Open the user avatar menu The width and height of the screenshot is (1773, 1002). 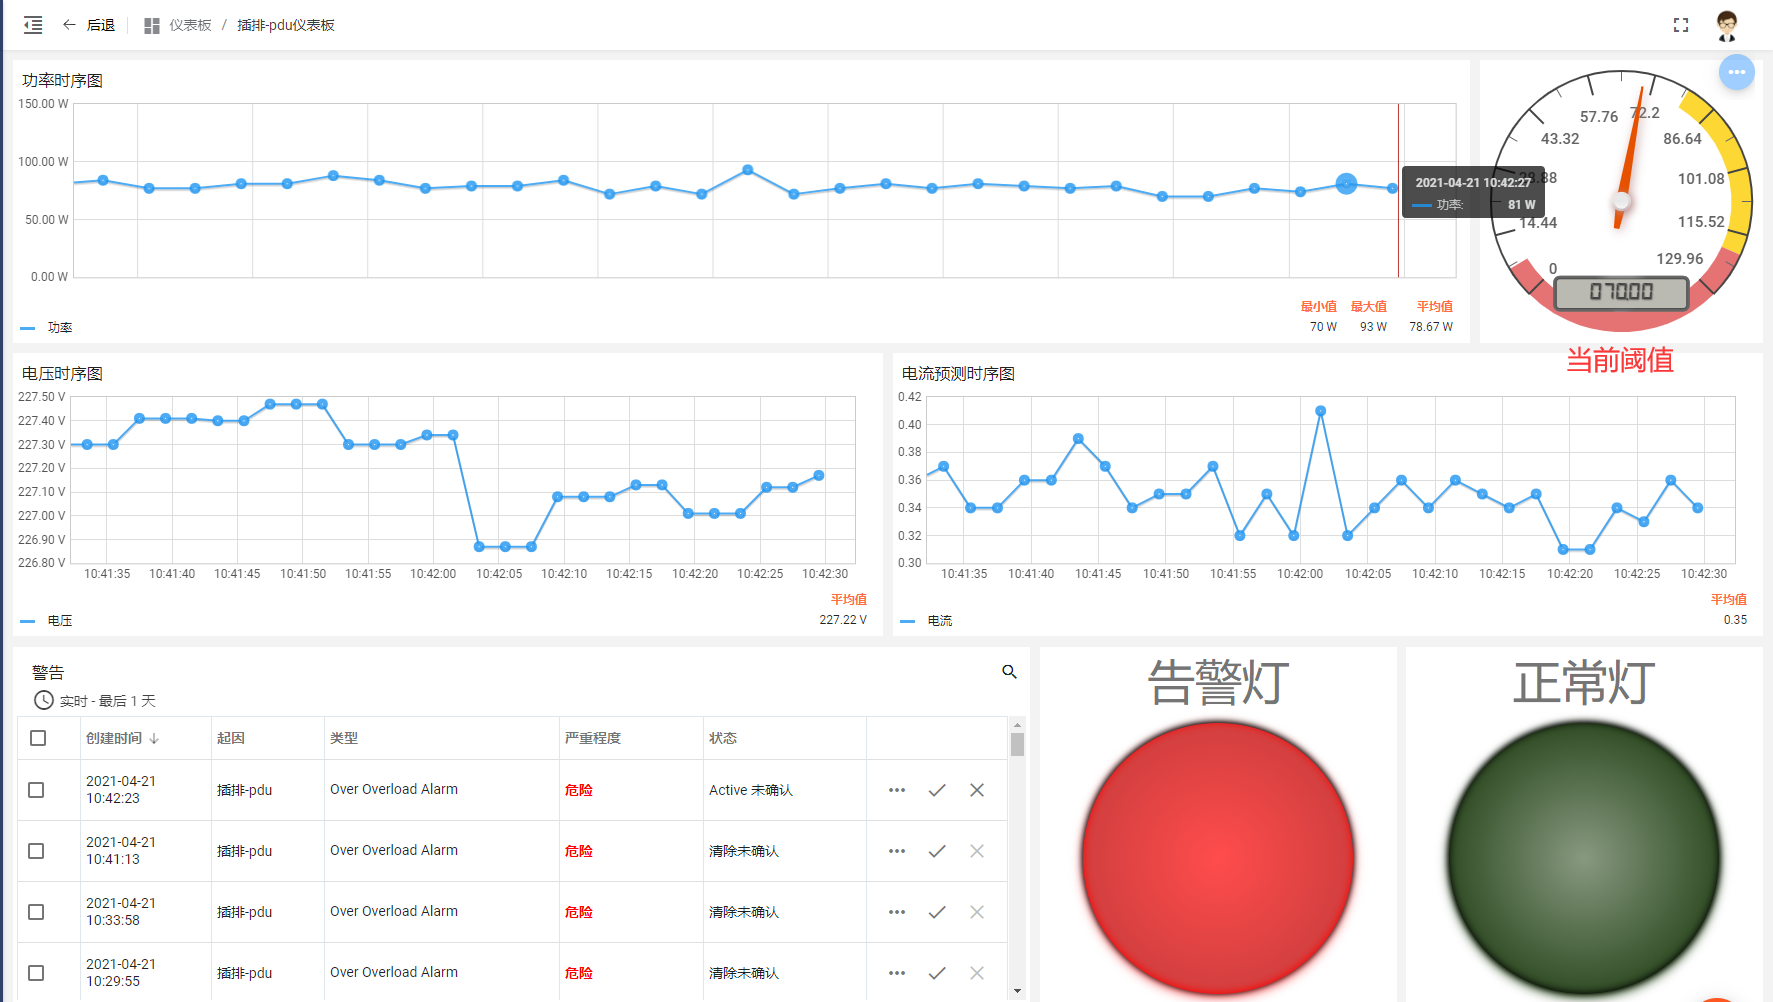click(x=1727, y=25)
